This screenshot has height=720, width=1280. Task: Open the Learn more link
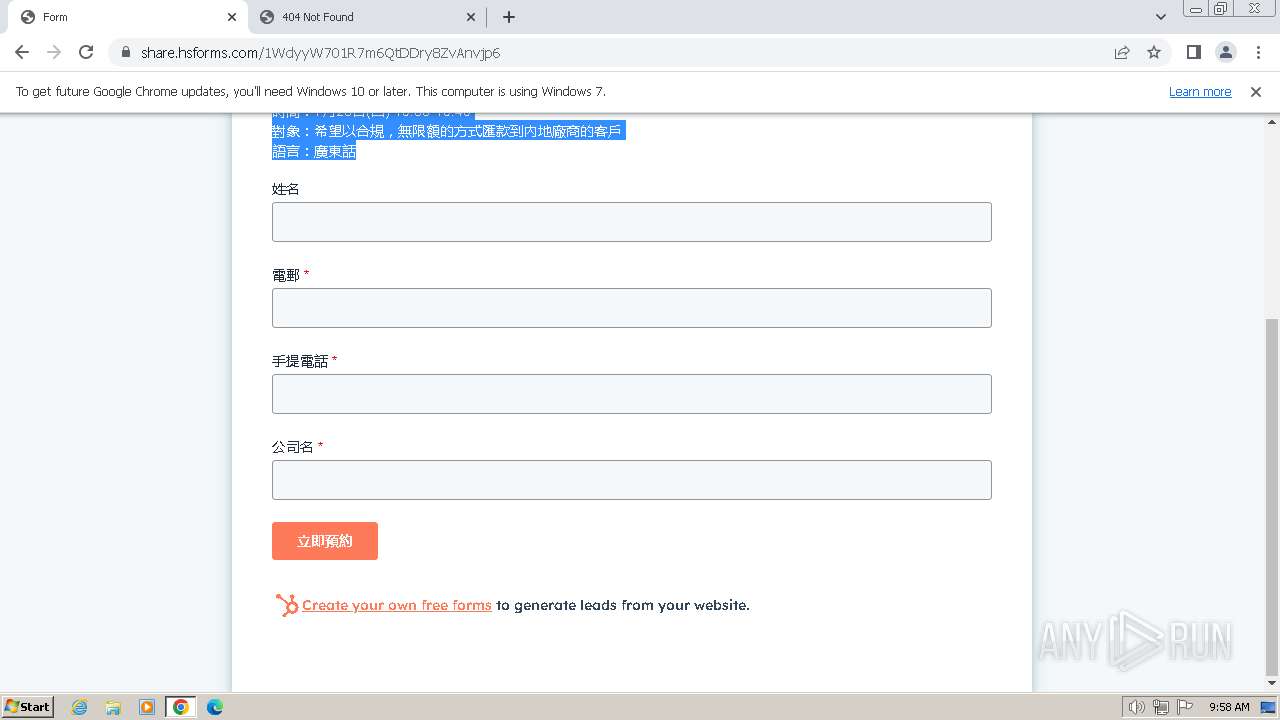[1200, 92]
